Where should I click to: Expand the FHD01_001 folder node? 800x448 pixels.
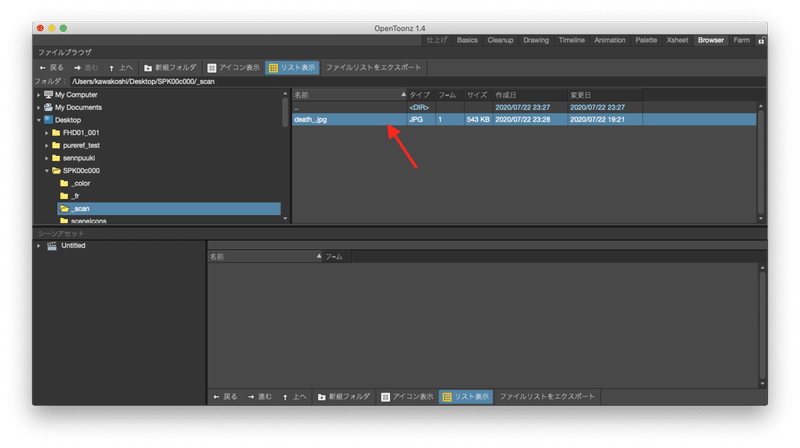(x=46, y=133)
